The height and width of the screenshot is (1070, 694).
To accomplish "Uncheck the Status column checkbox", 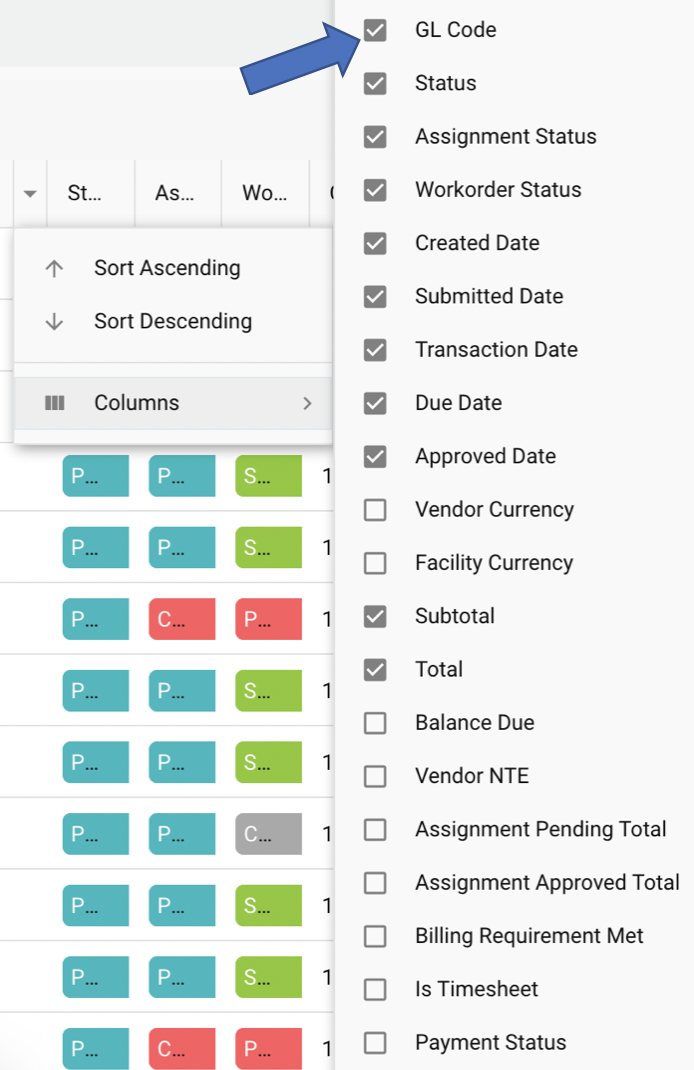I will pos(375,83).
